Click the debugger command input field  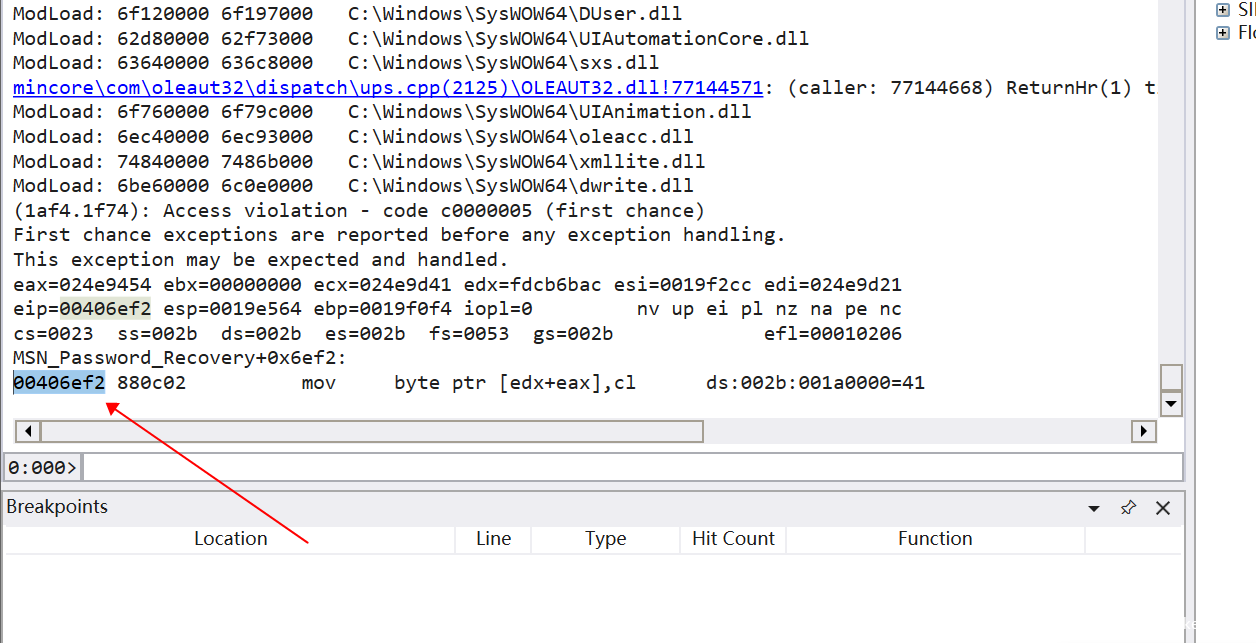[630, 467]
